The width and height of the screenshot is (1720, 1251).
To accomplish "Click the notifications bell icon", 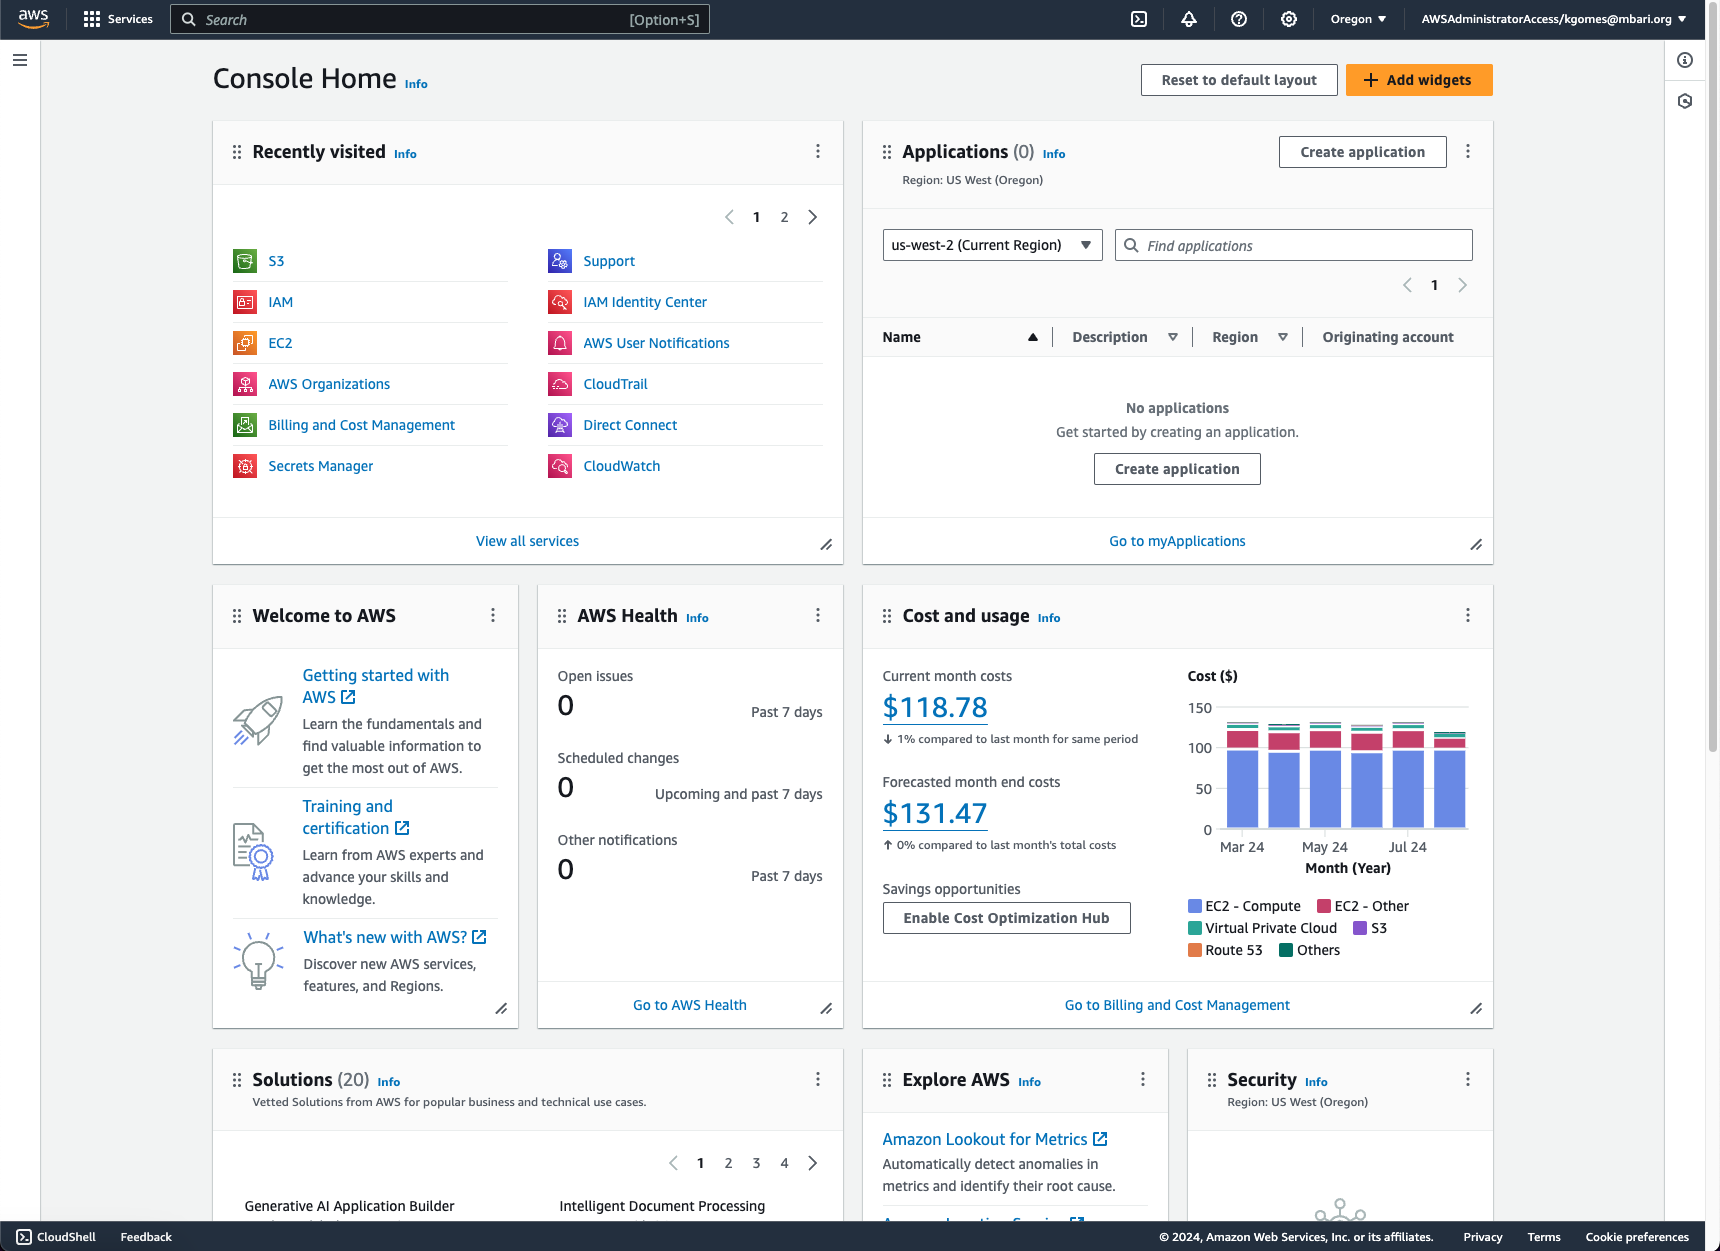I will (1188, 19).
